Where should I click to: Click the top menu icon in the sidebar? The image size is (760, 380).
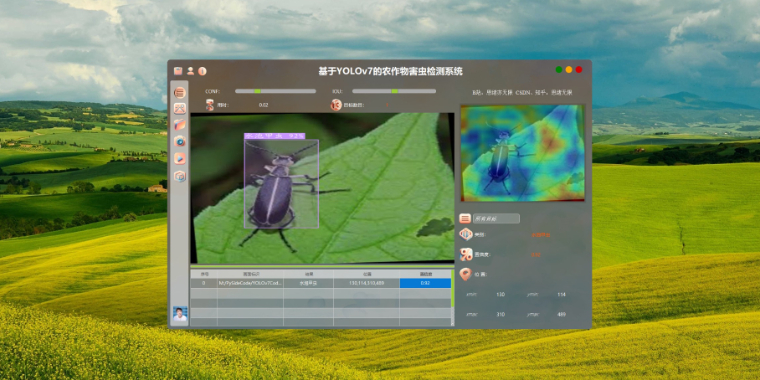(x=180, y=93)
